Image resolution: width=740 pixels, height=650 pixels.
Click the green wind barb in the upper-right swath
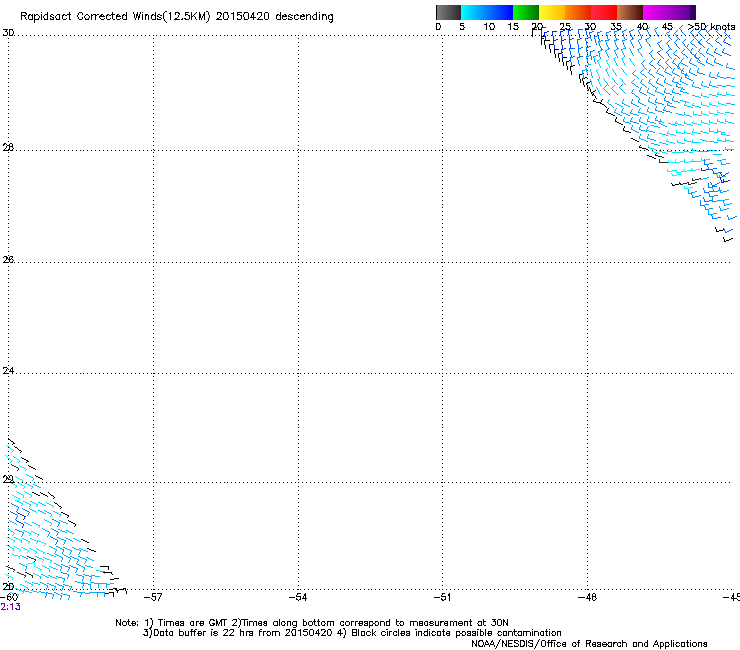point(720,177)
